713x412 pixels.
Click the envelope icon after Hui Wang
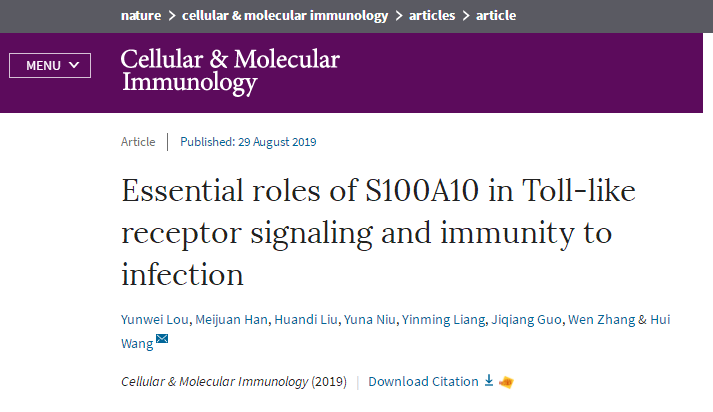coord(162,342)
